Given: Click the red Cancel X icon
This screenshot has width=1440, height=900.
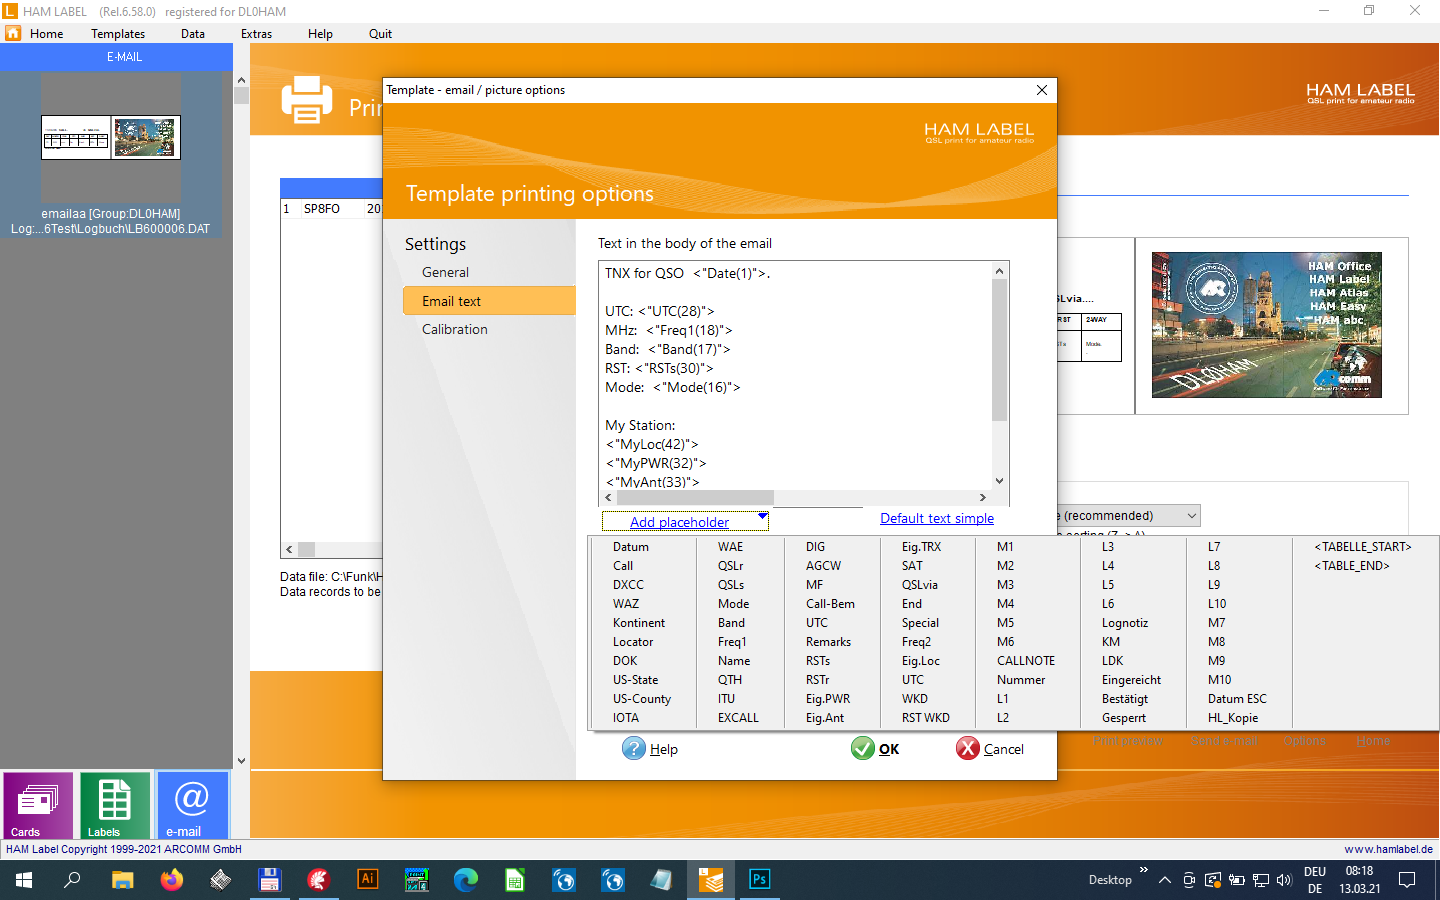Looking at the screenshot, I should coord(968,748).
